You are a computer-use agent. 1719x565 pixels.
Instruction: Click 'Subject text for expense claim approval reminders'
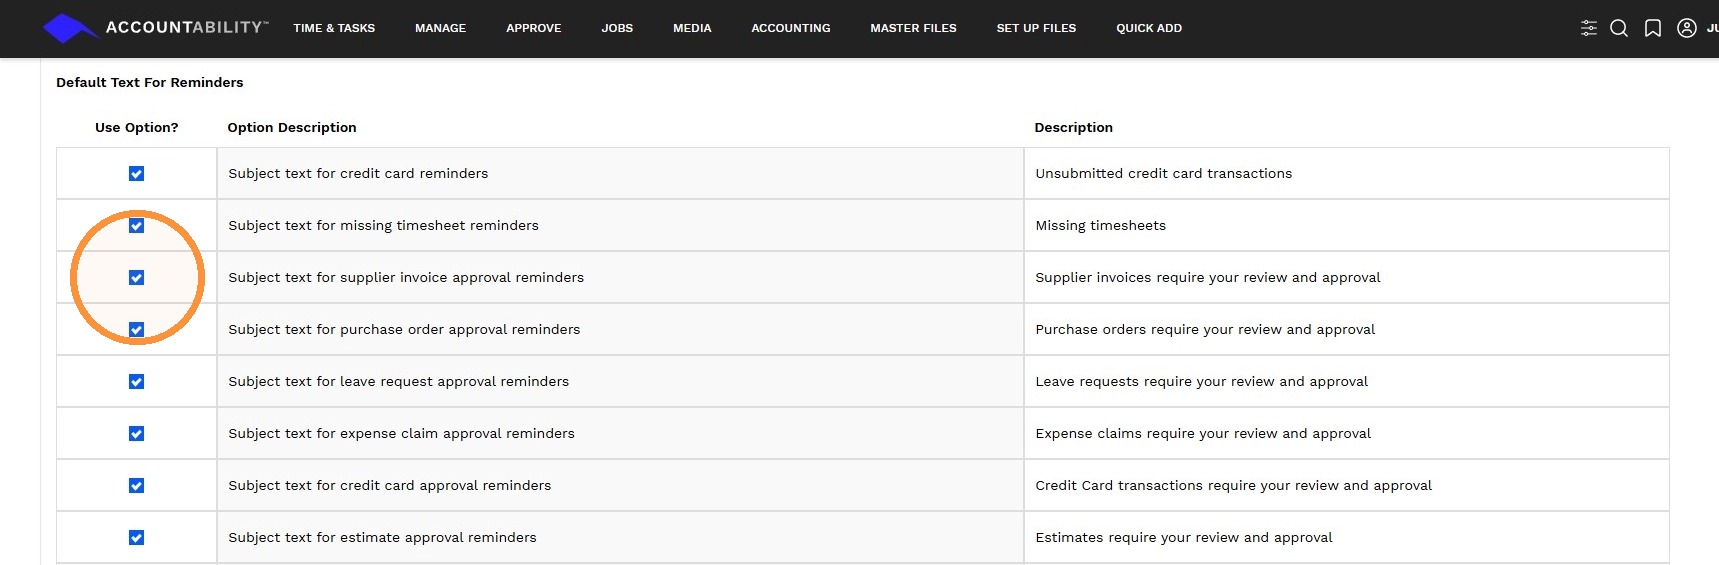coord(401,434)
